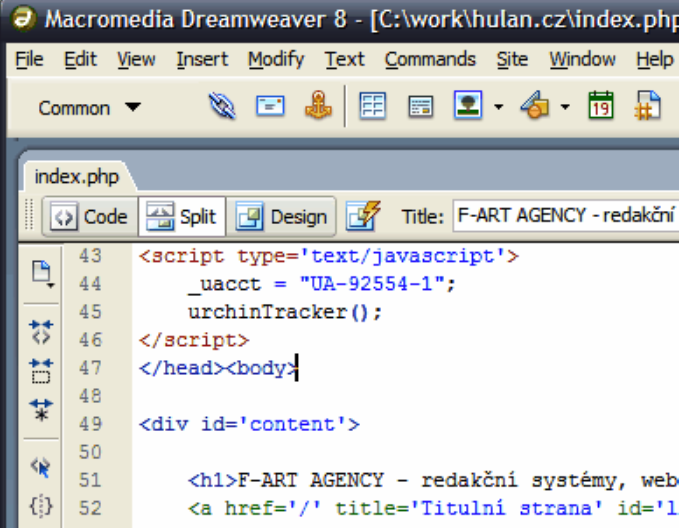The width and height of the screenshot is (680, 529).
Task: Select Parent Tag in coding toolbar
Action: pos(41,467)
